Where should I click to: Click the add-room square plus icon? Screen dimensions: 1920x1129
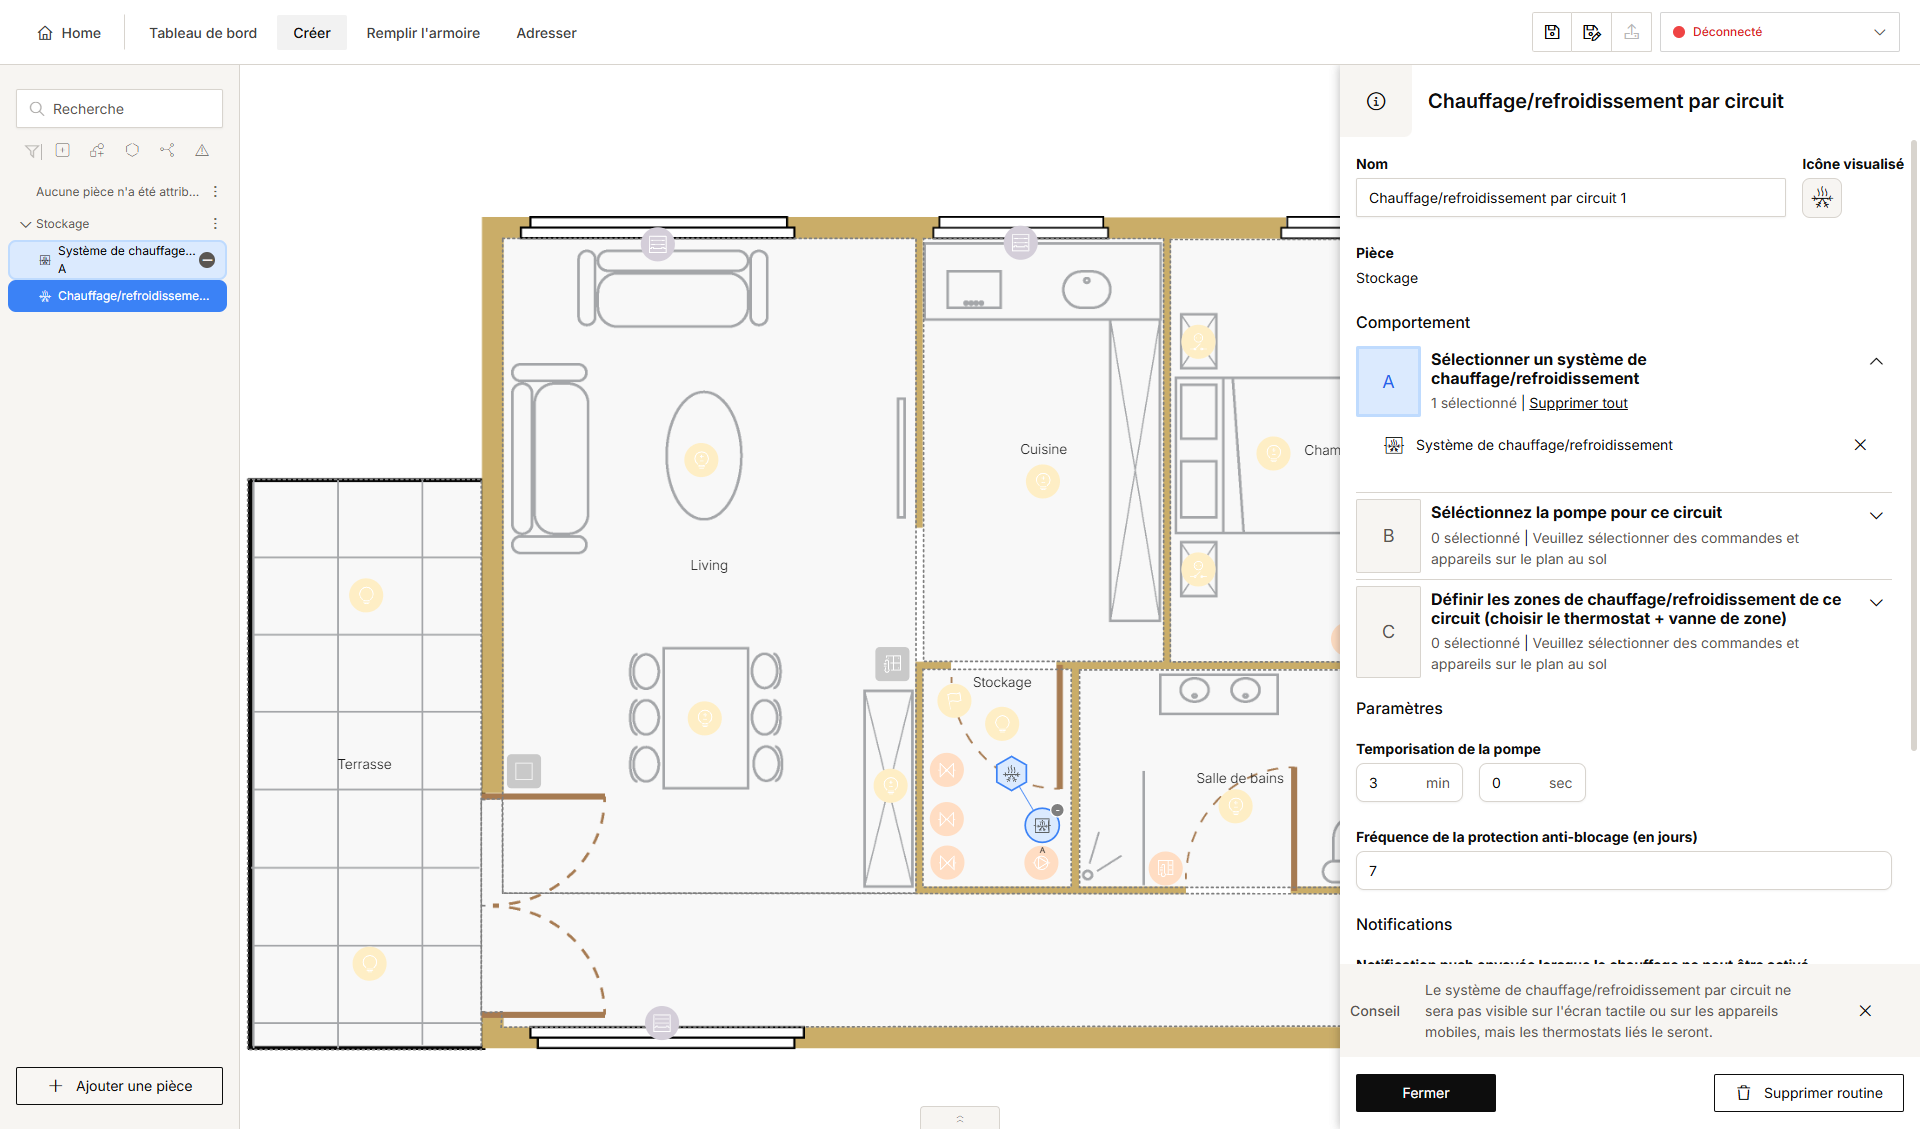click(x=63, y=150)
